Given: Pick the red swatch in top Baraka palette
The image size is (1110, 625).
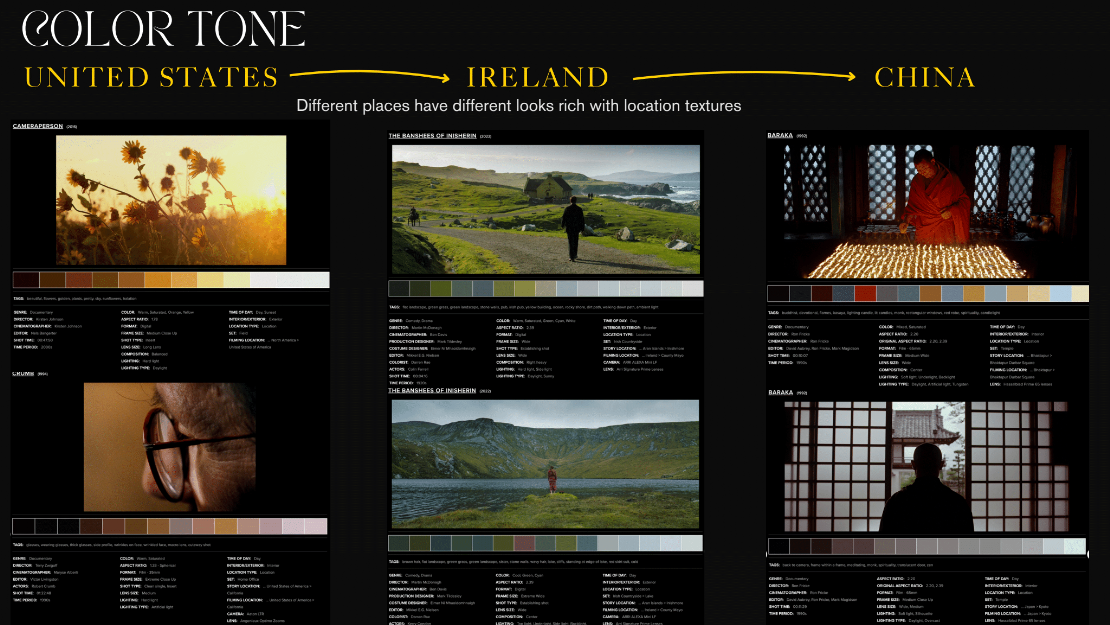Looking at the screenshot, I should (x=865, y=293).
